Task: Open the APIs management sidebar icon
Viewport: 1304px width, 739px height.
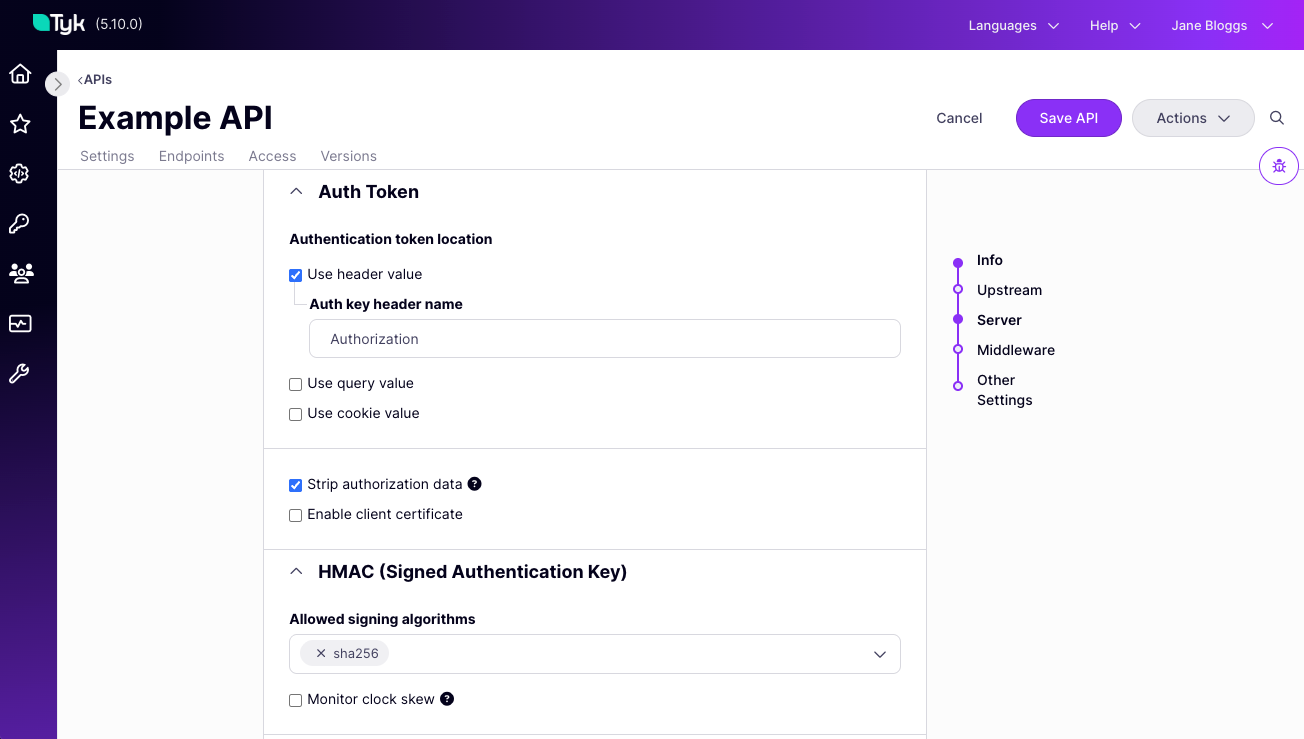Action: click(20, 174)
